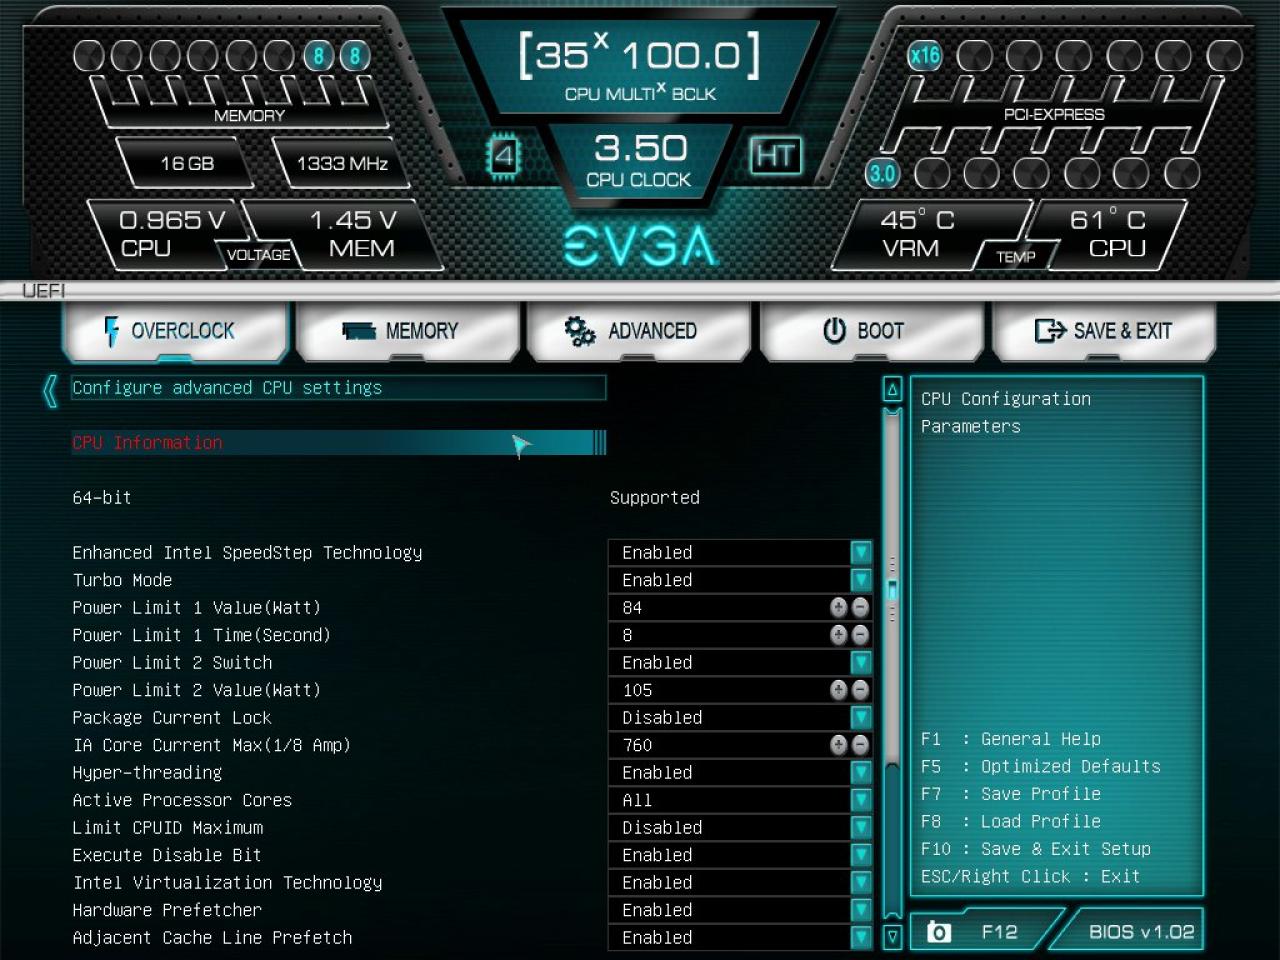
Task: Click the scroll down arrow of settings list
Action: (x=892, y=937)
